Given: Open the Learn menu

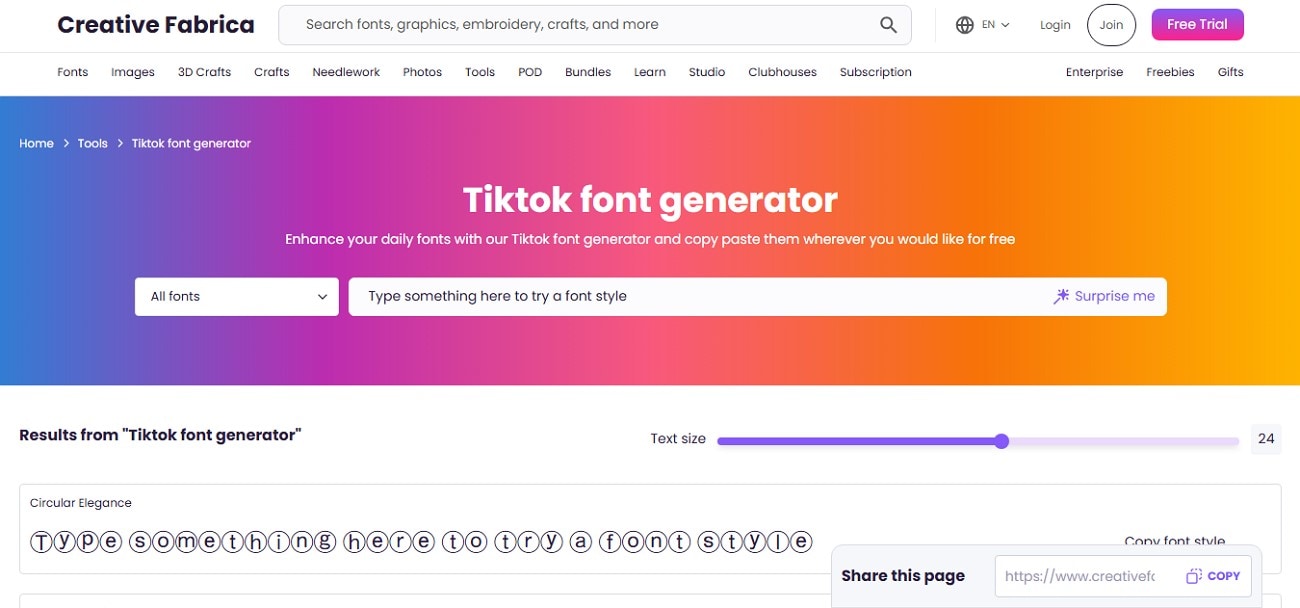Looking at the screenshot, I should [x=650, y=72].
